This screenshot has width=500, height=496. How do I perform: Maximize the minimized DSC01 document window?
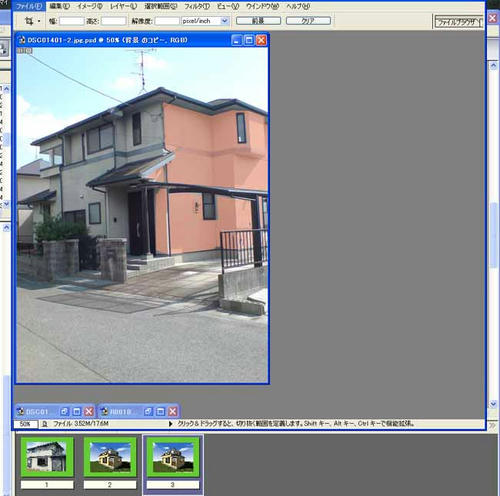77,412
